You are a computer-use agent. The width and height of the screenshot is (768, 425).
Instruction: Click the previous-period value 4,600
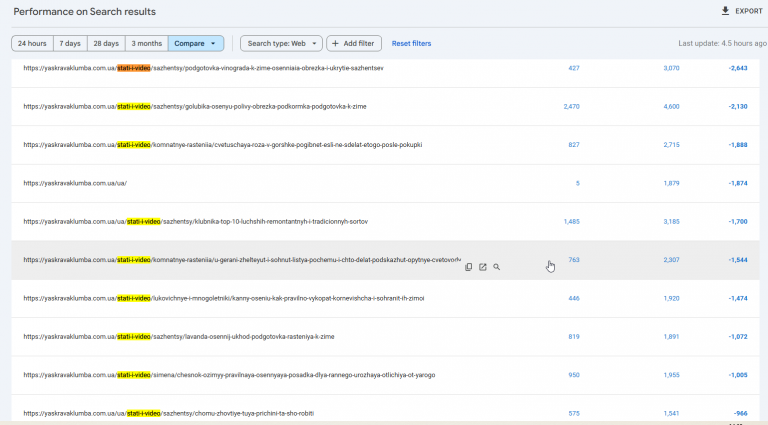coord(671,106)
